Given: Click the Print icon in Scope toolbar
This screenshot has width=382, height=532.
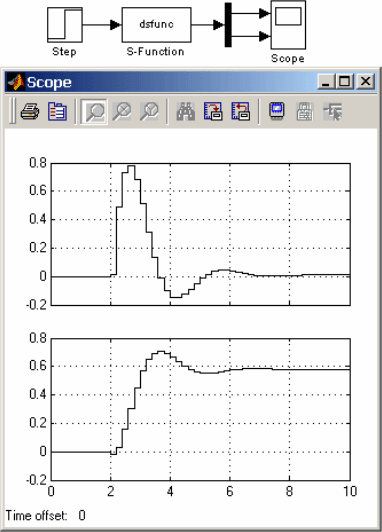Looking at the screenshot, I should pyautogui.click(x=30, y=111).
